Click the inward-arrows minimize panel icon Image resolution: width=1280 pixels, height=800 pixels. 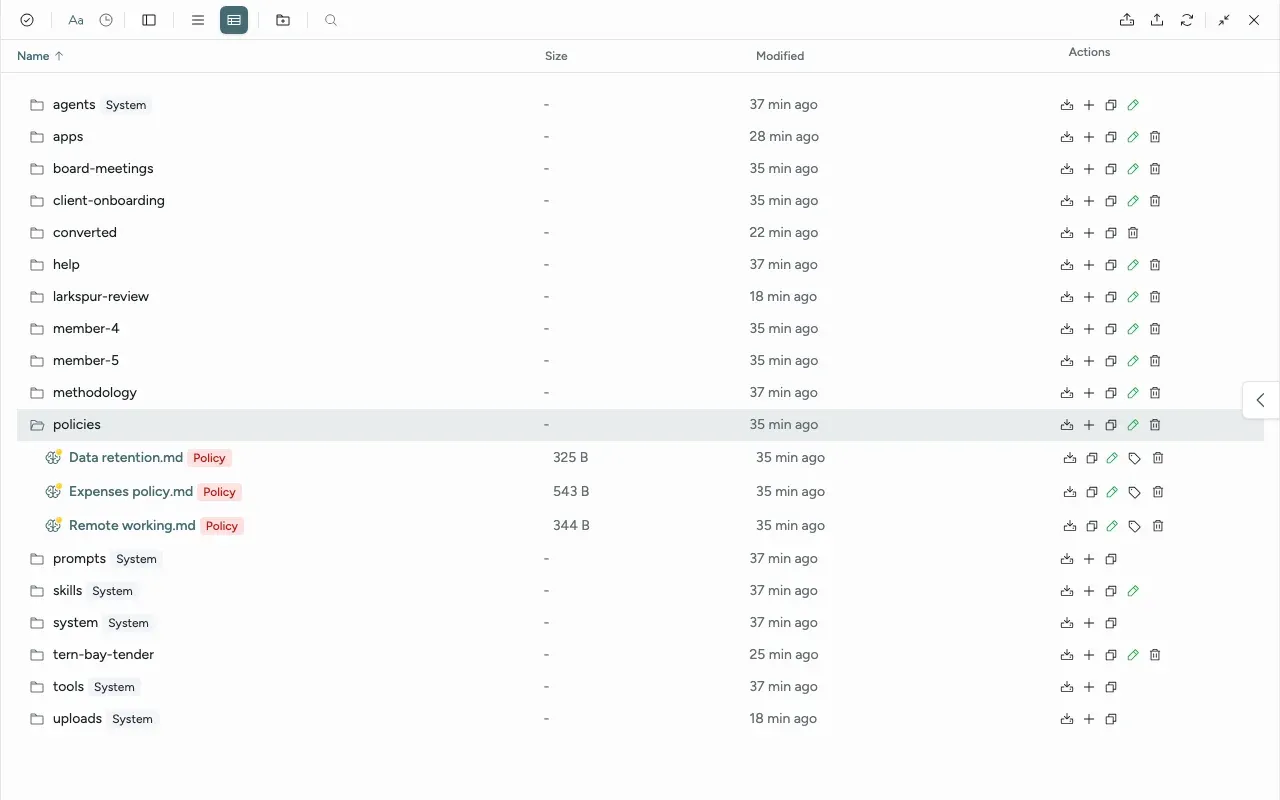1224,20
